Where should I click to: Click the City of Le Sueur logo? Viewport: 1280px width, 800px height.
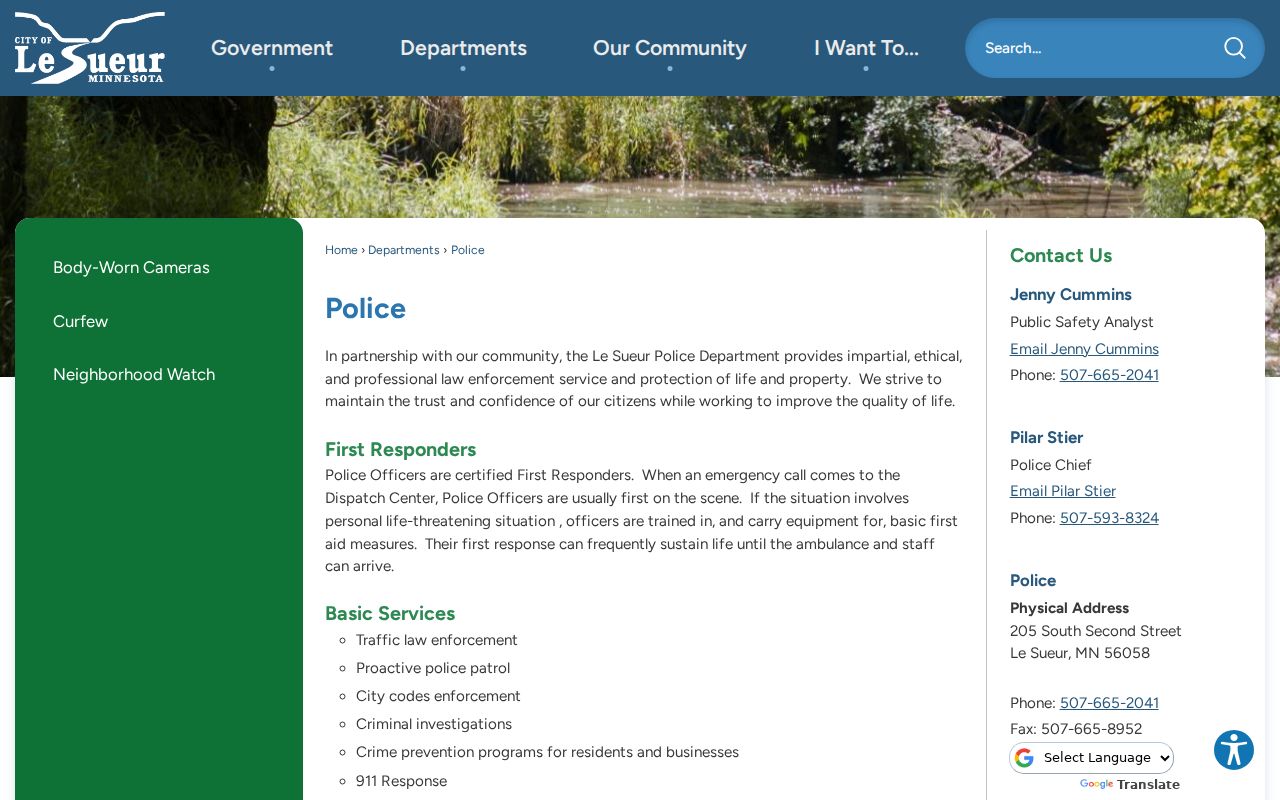pyautogui.click(x=90, y=48)
